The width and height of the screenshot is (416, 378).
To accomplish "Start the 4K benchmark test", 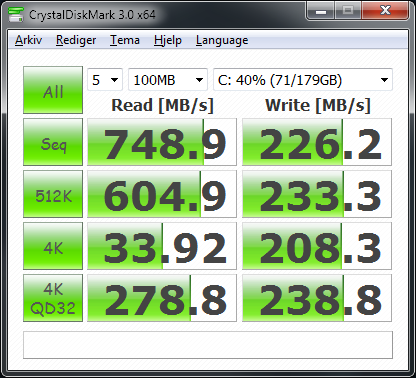I will click(53, 246).
